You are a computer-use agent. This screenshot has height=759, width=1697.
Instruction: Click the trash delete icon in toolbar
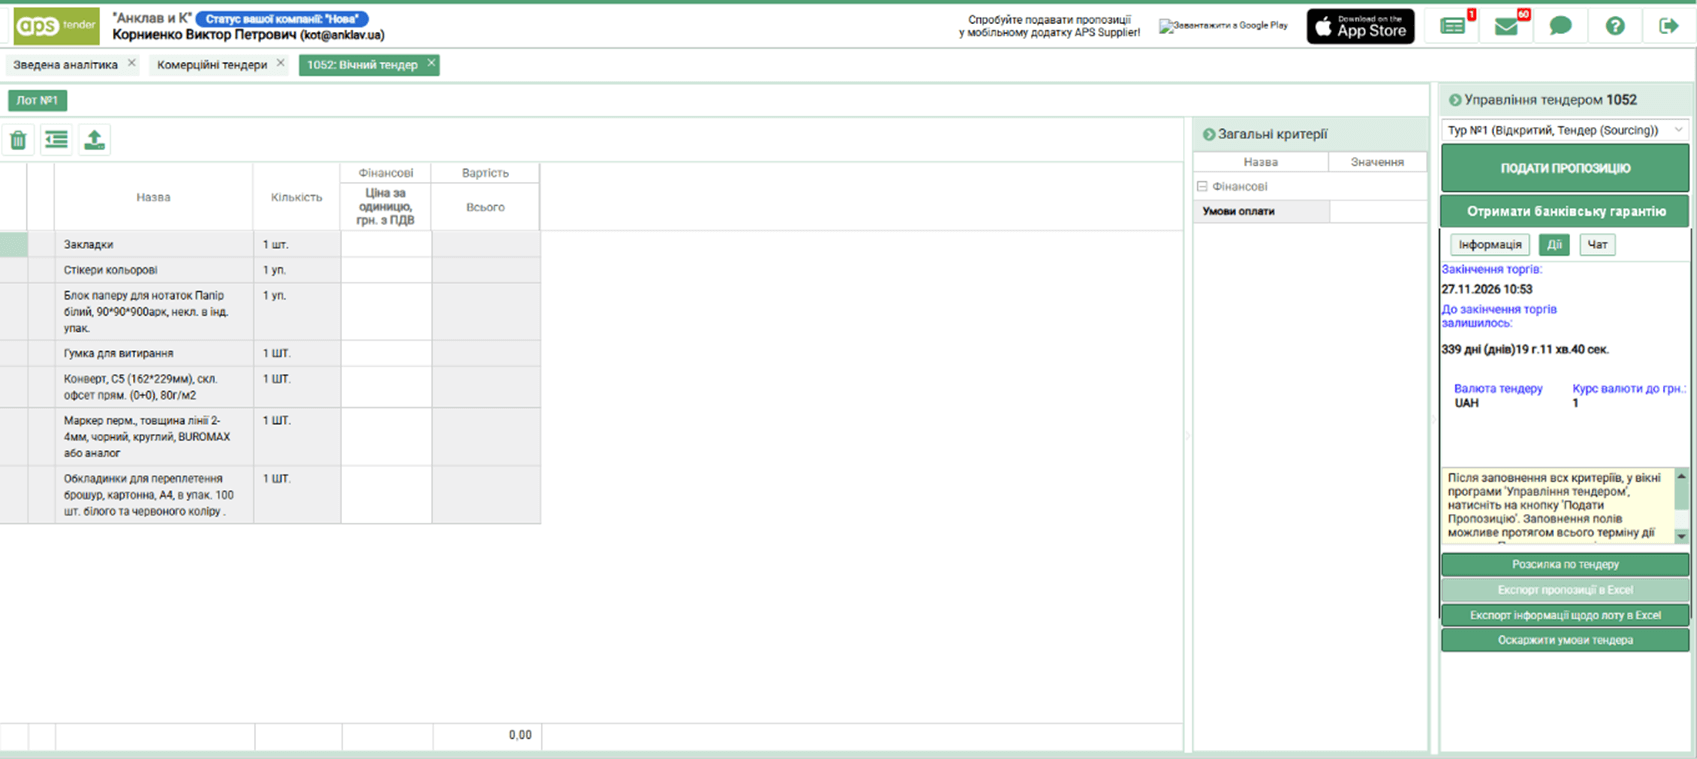point(18,140)
